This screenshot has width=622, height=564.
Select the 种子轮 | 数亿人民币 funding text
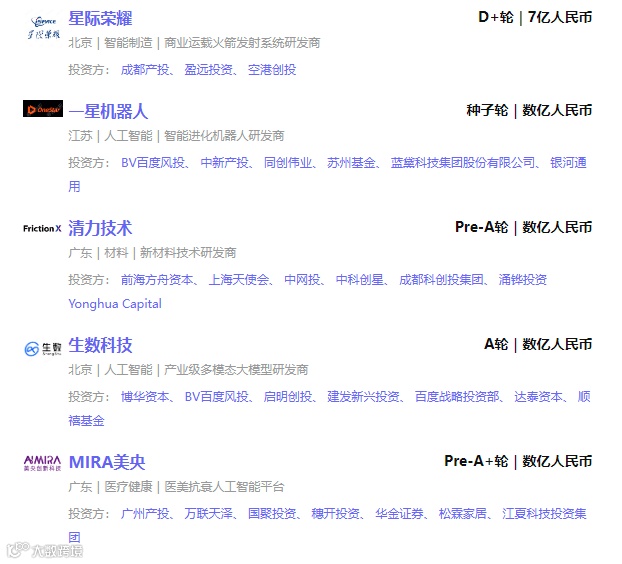529,111
